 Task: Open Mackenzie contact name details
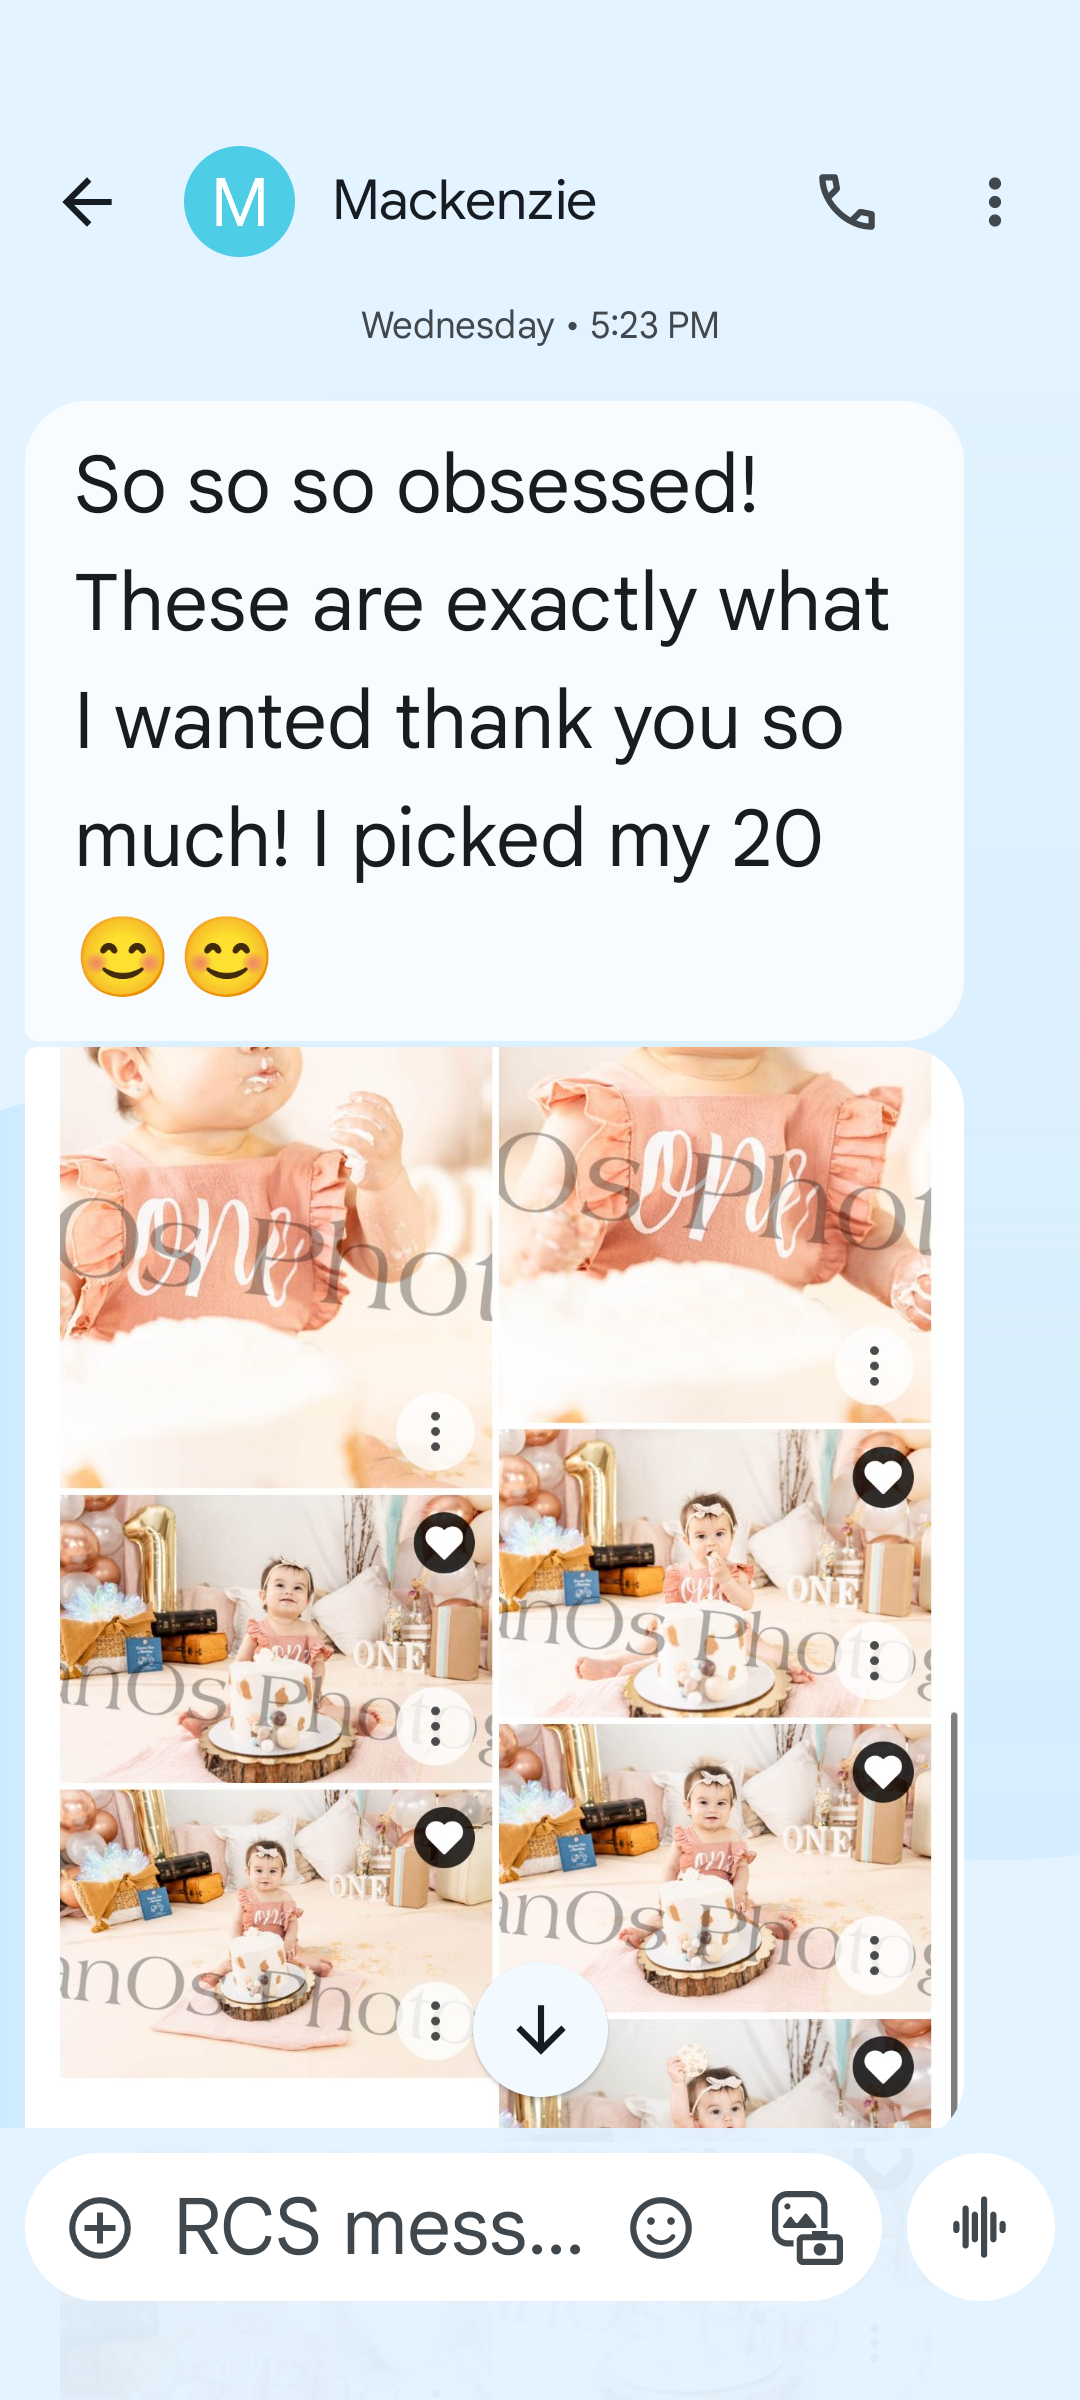[x=464, y=201]
